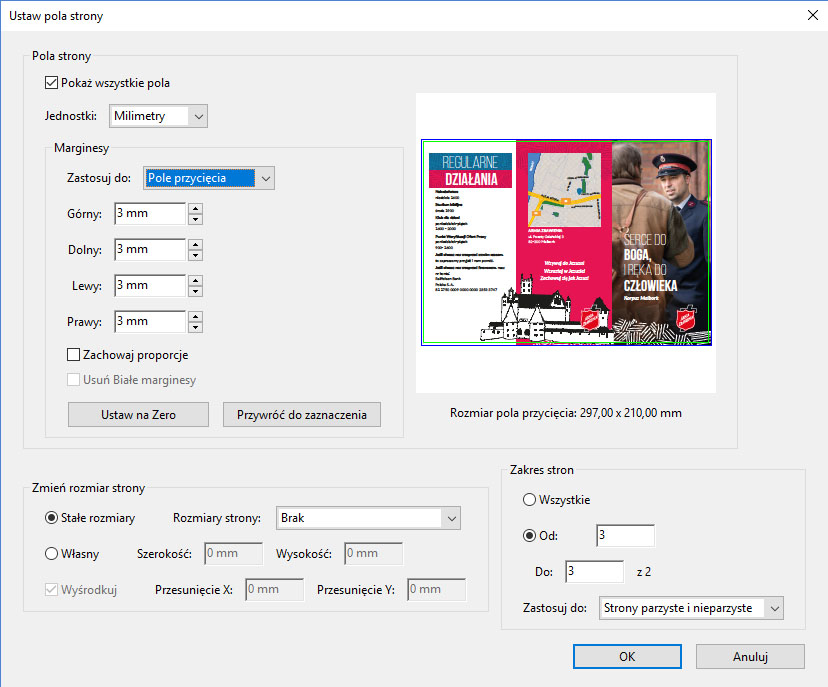Click the brochure page preview thumbnail

pyautogui.click(x=566, y=242)
